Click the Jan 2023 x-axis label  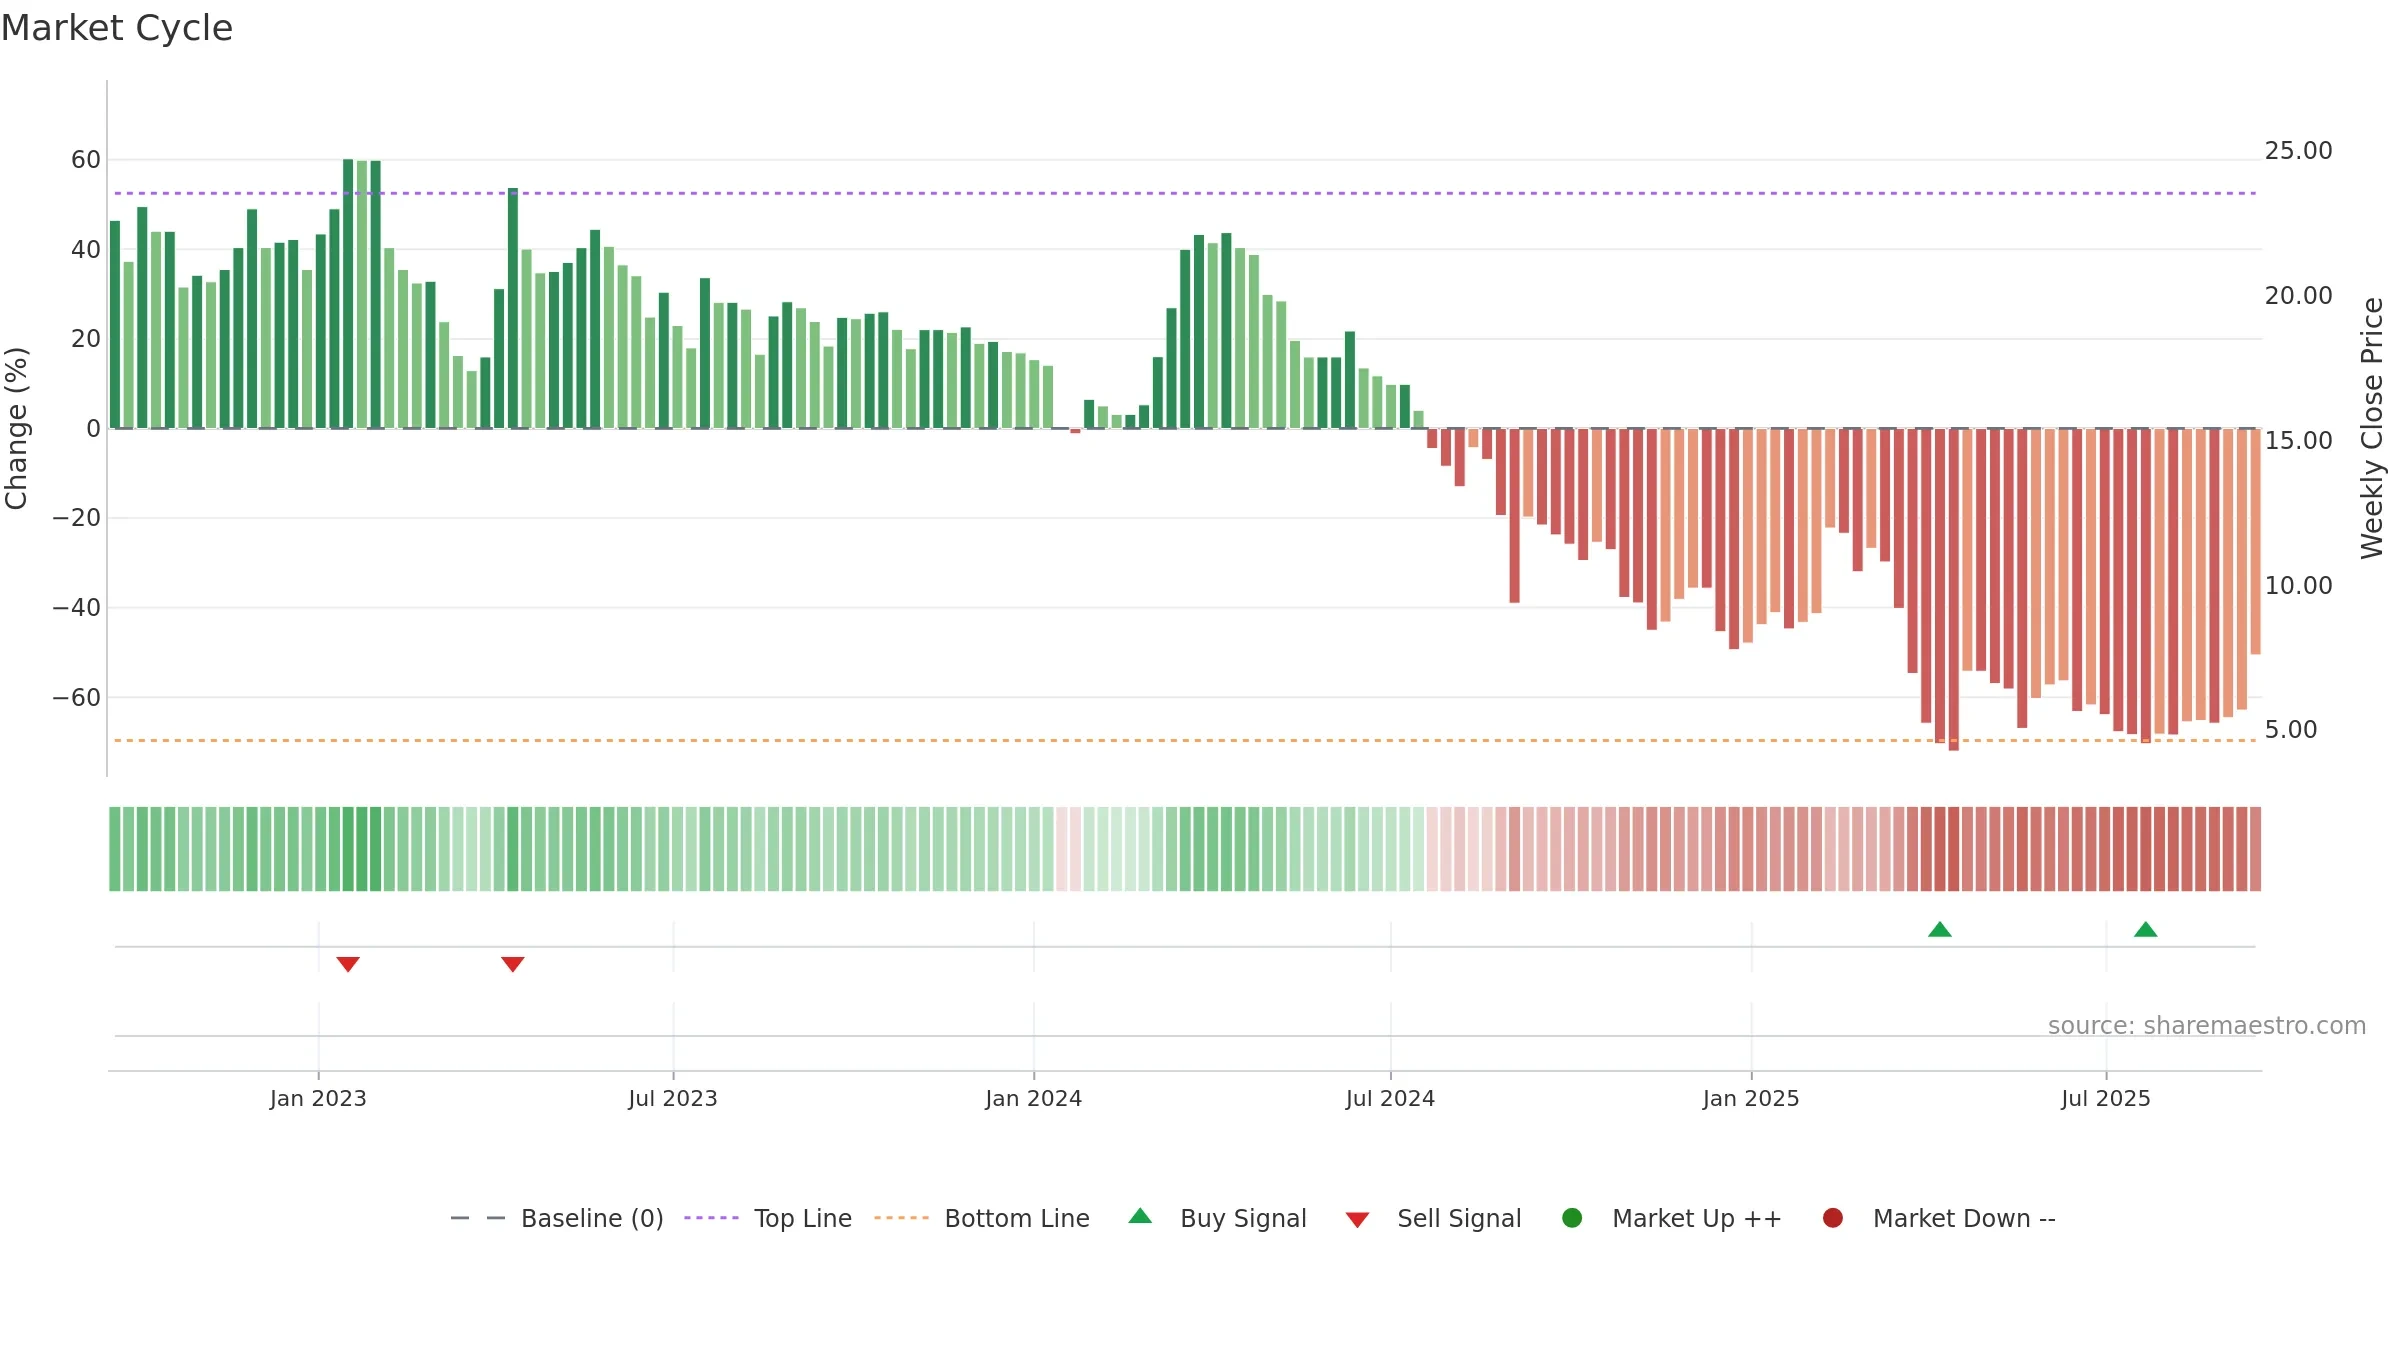[x=318, y=1099]
